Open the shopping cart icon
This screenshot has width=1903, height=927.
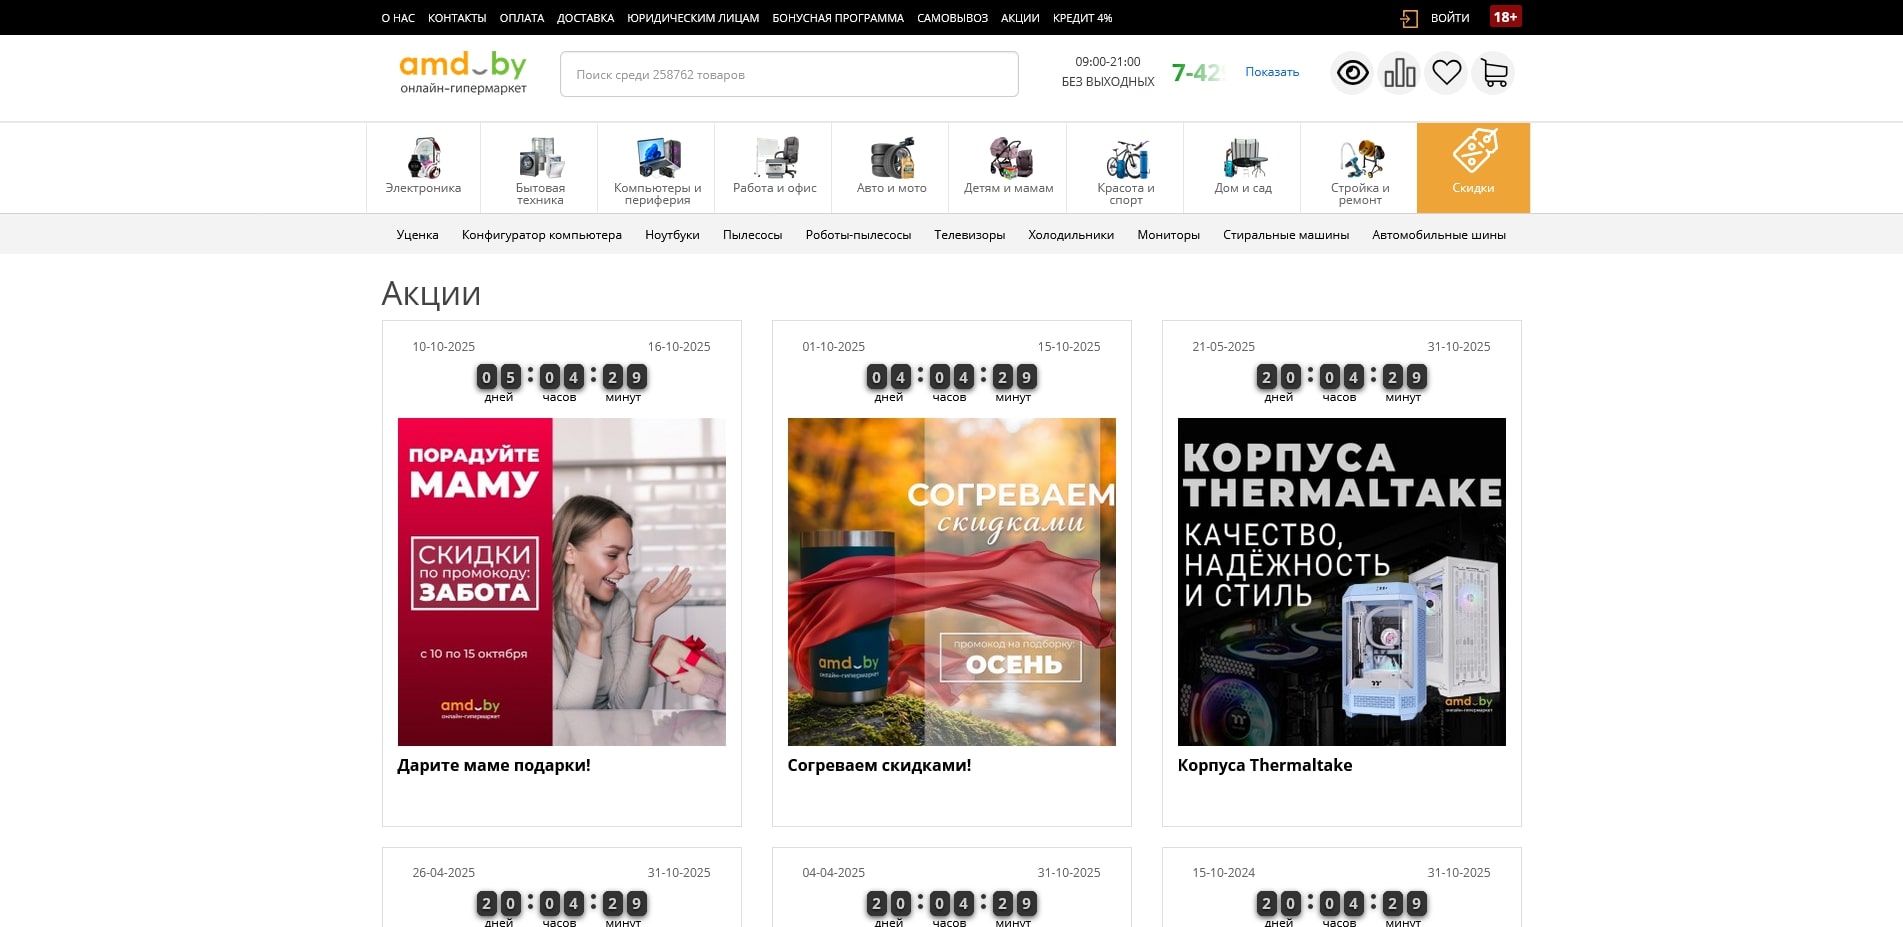click(1493, 72)
